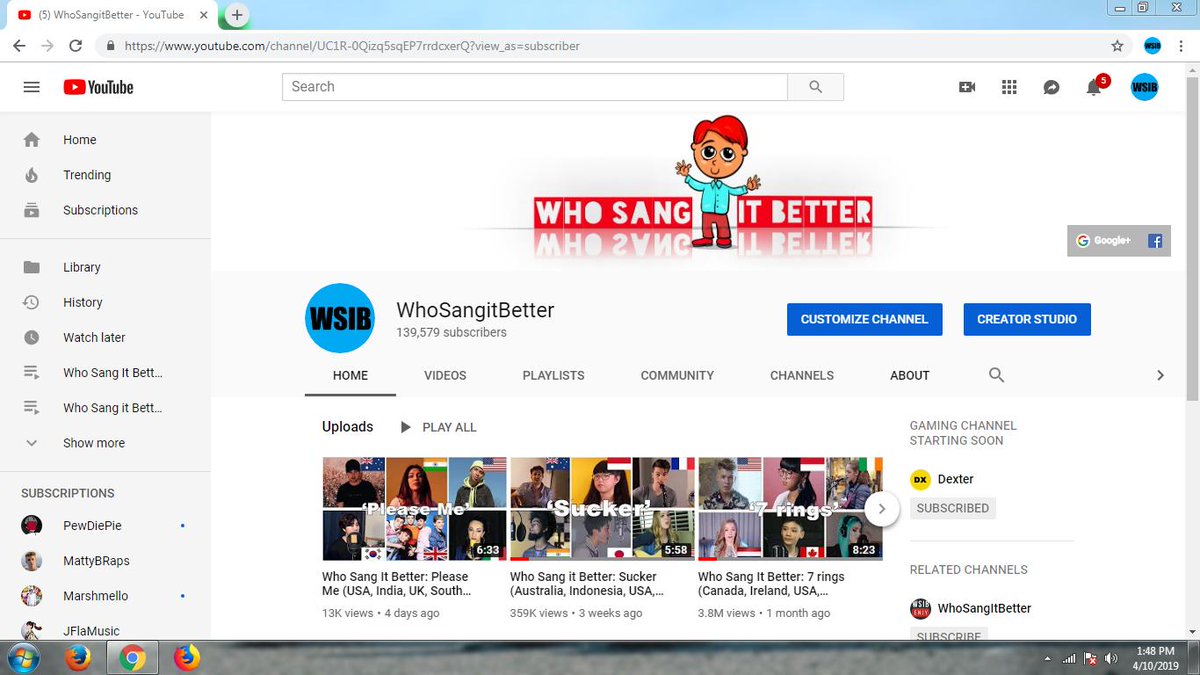Click PLAY ALL uploads
Image resolution: width=1200 pixels, height=675 pixels.
click(438, 427)
